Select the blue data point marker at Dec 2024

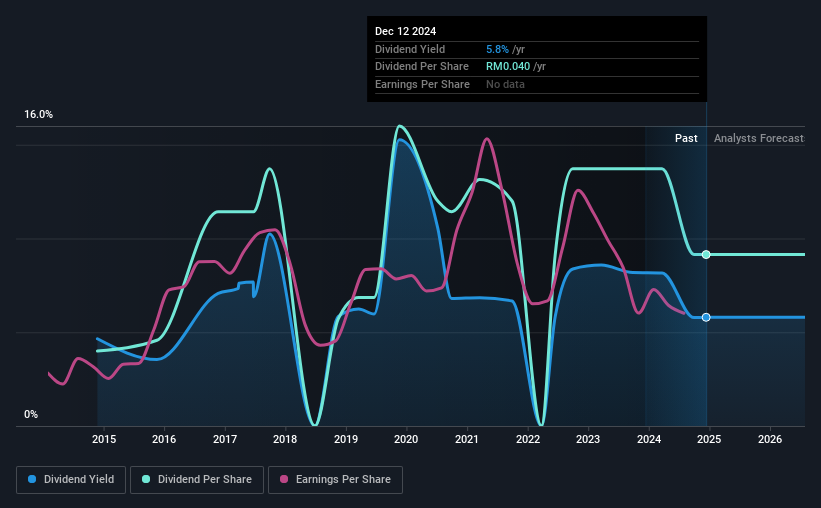coord(706,317)
